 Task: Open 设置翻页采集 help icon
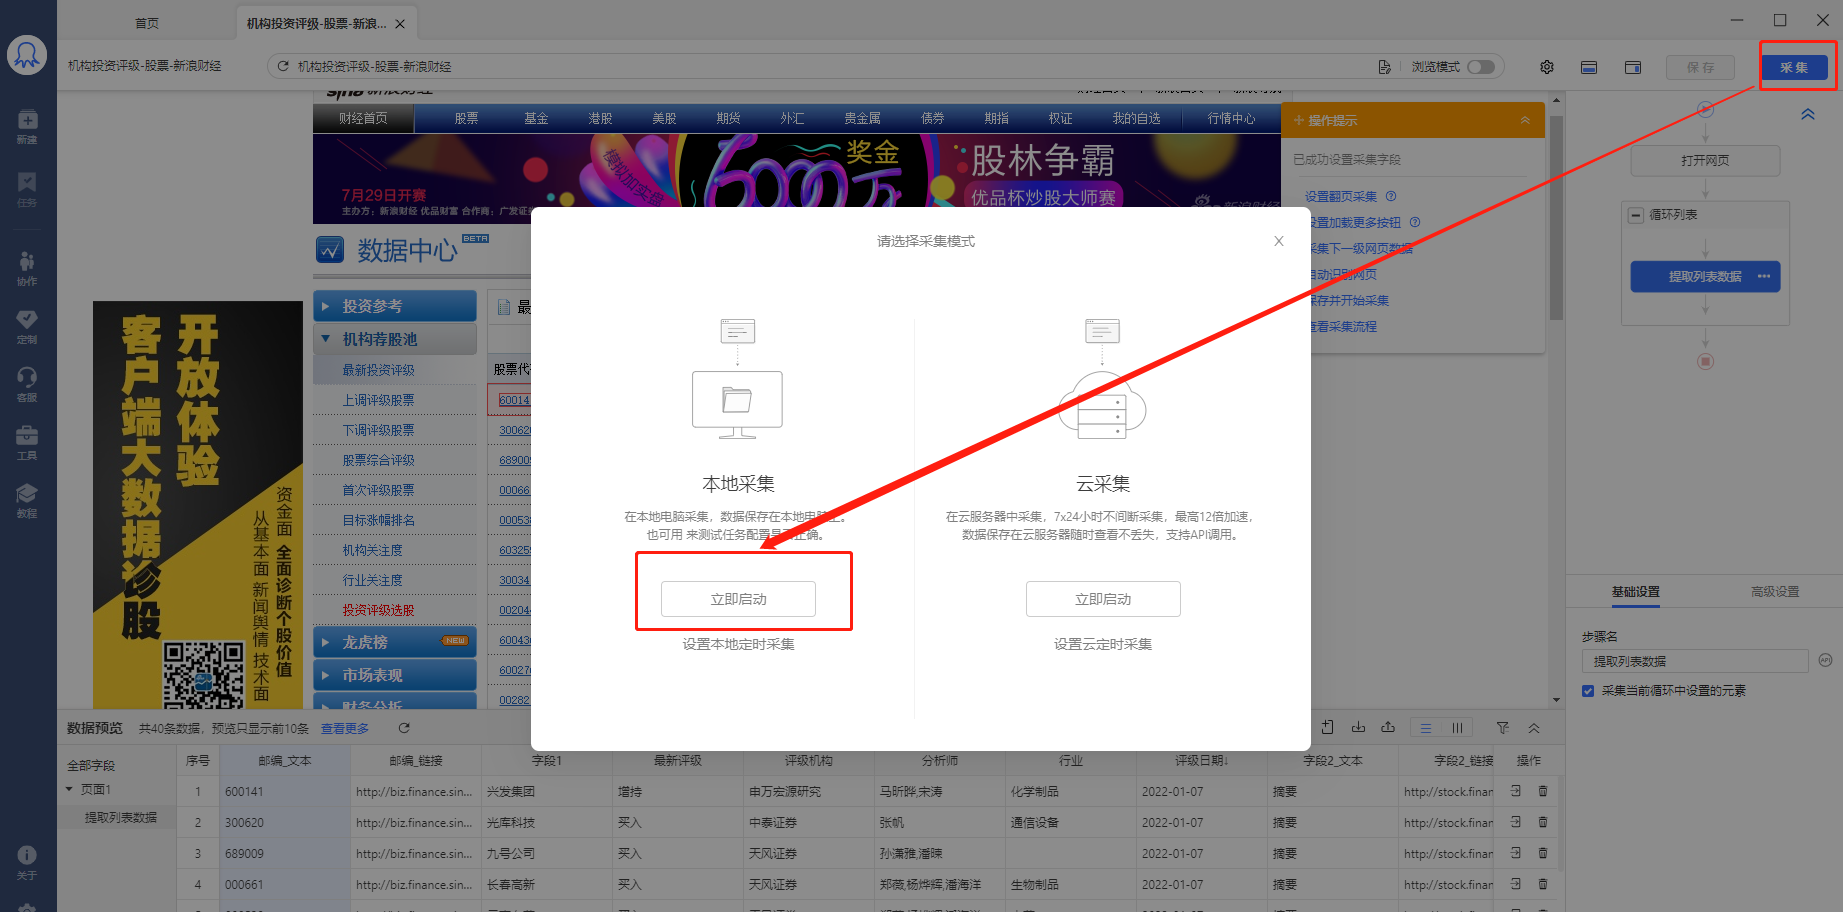[x=1391, y=196]
